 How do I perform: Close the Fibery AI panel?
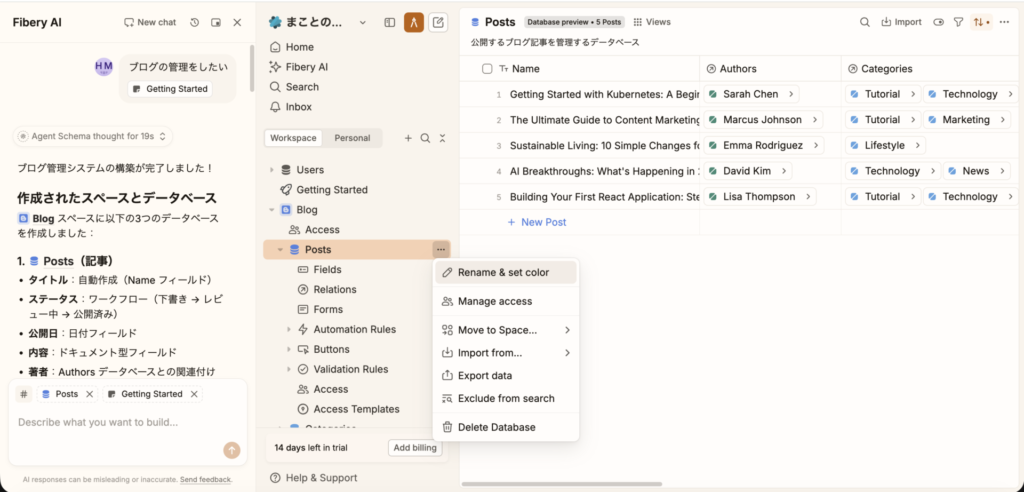pyautogui.click(x=237, y=22)
